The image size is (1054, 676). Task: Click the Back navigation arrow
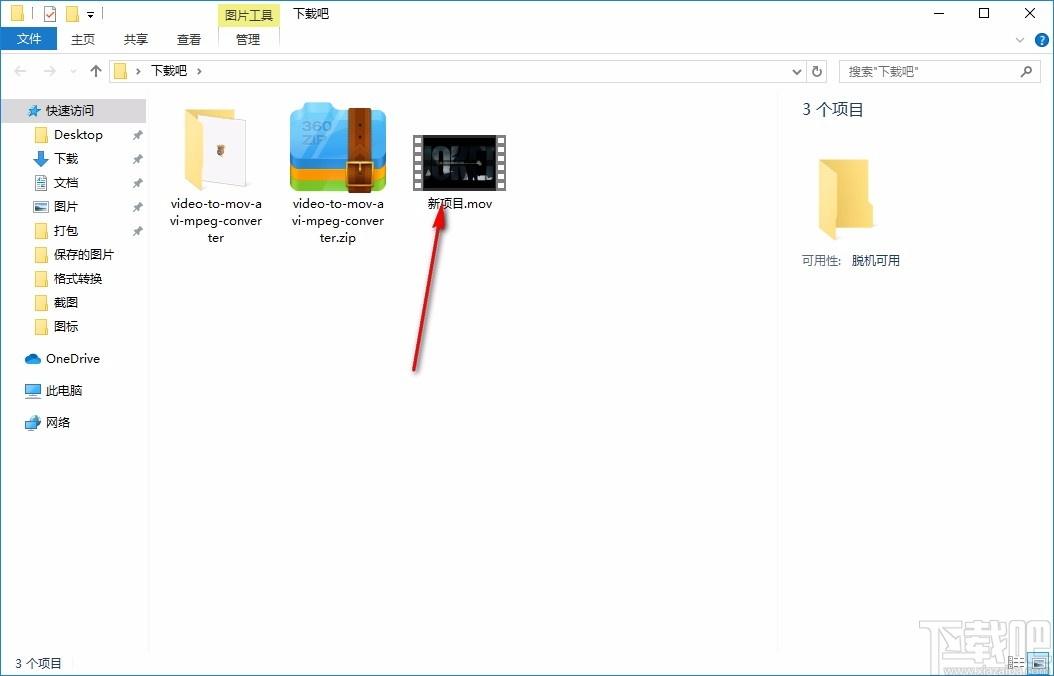(20, 71)
